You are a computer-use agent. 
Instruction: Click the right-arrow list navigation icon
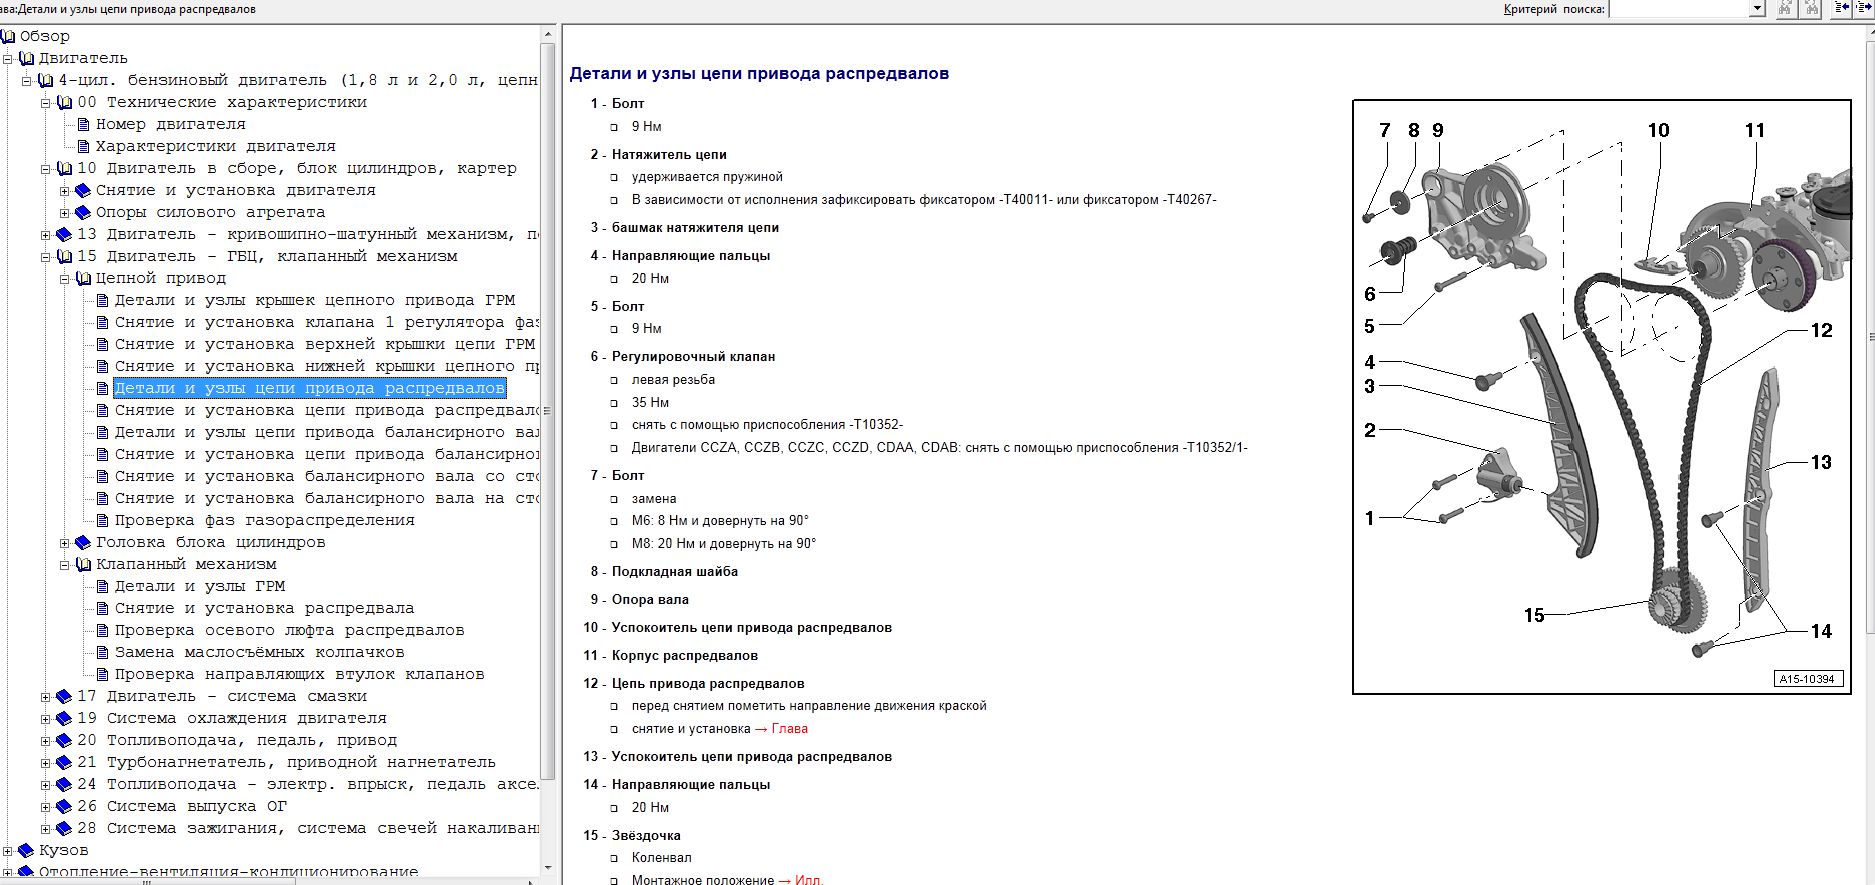(x=1865, y=9)
